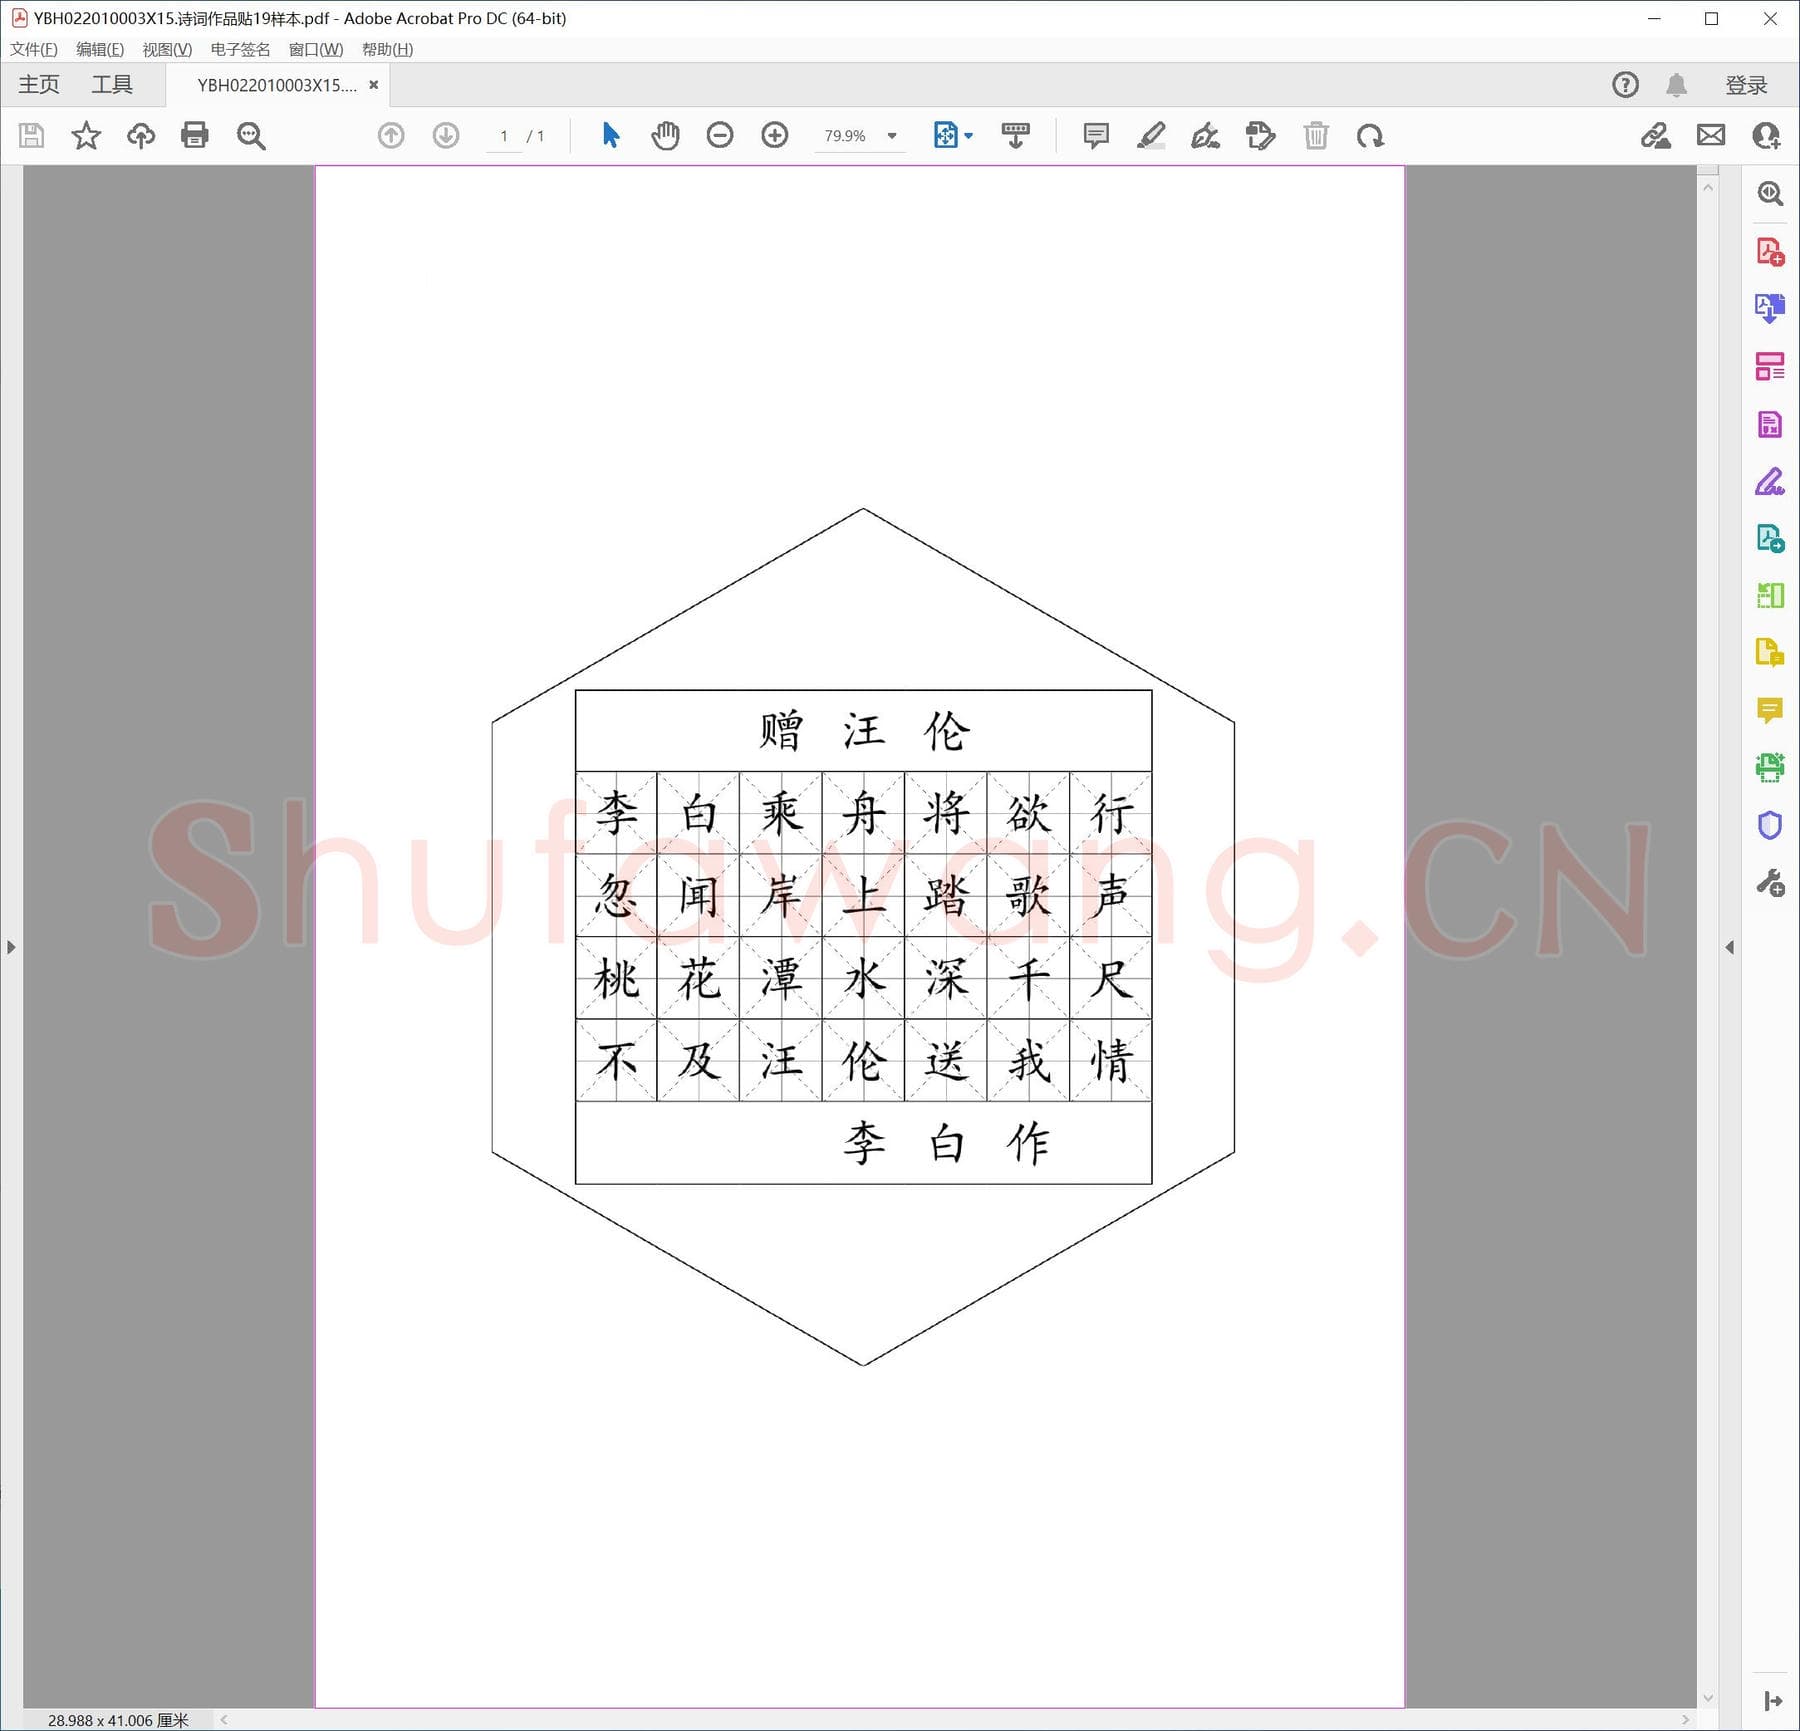Open the 编辑 menu
This screenshot has height=1731, width=1800.
tap(100, 49)
